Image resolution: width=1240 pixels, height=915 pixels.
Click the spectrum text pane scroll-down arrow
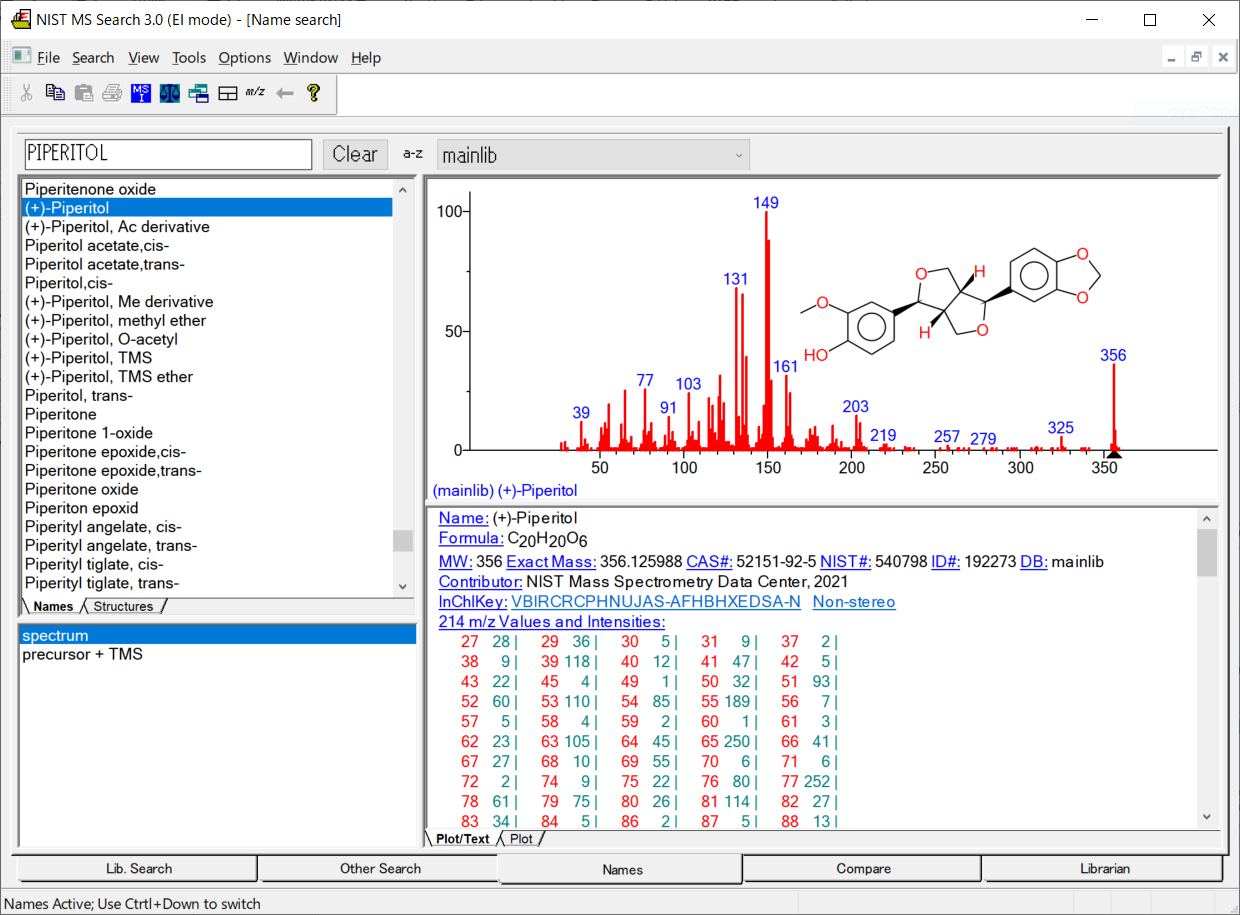click(x=1207, y=818)
